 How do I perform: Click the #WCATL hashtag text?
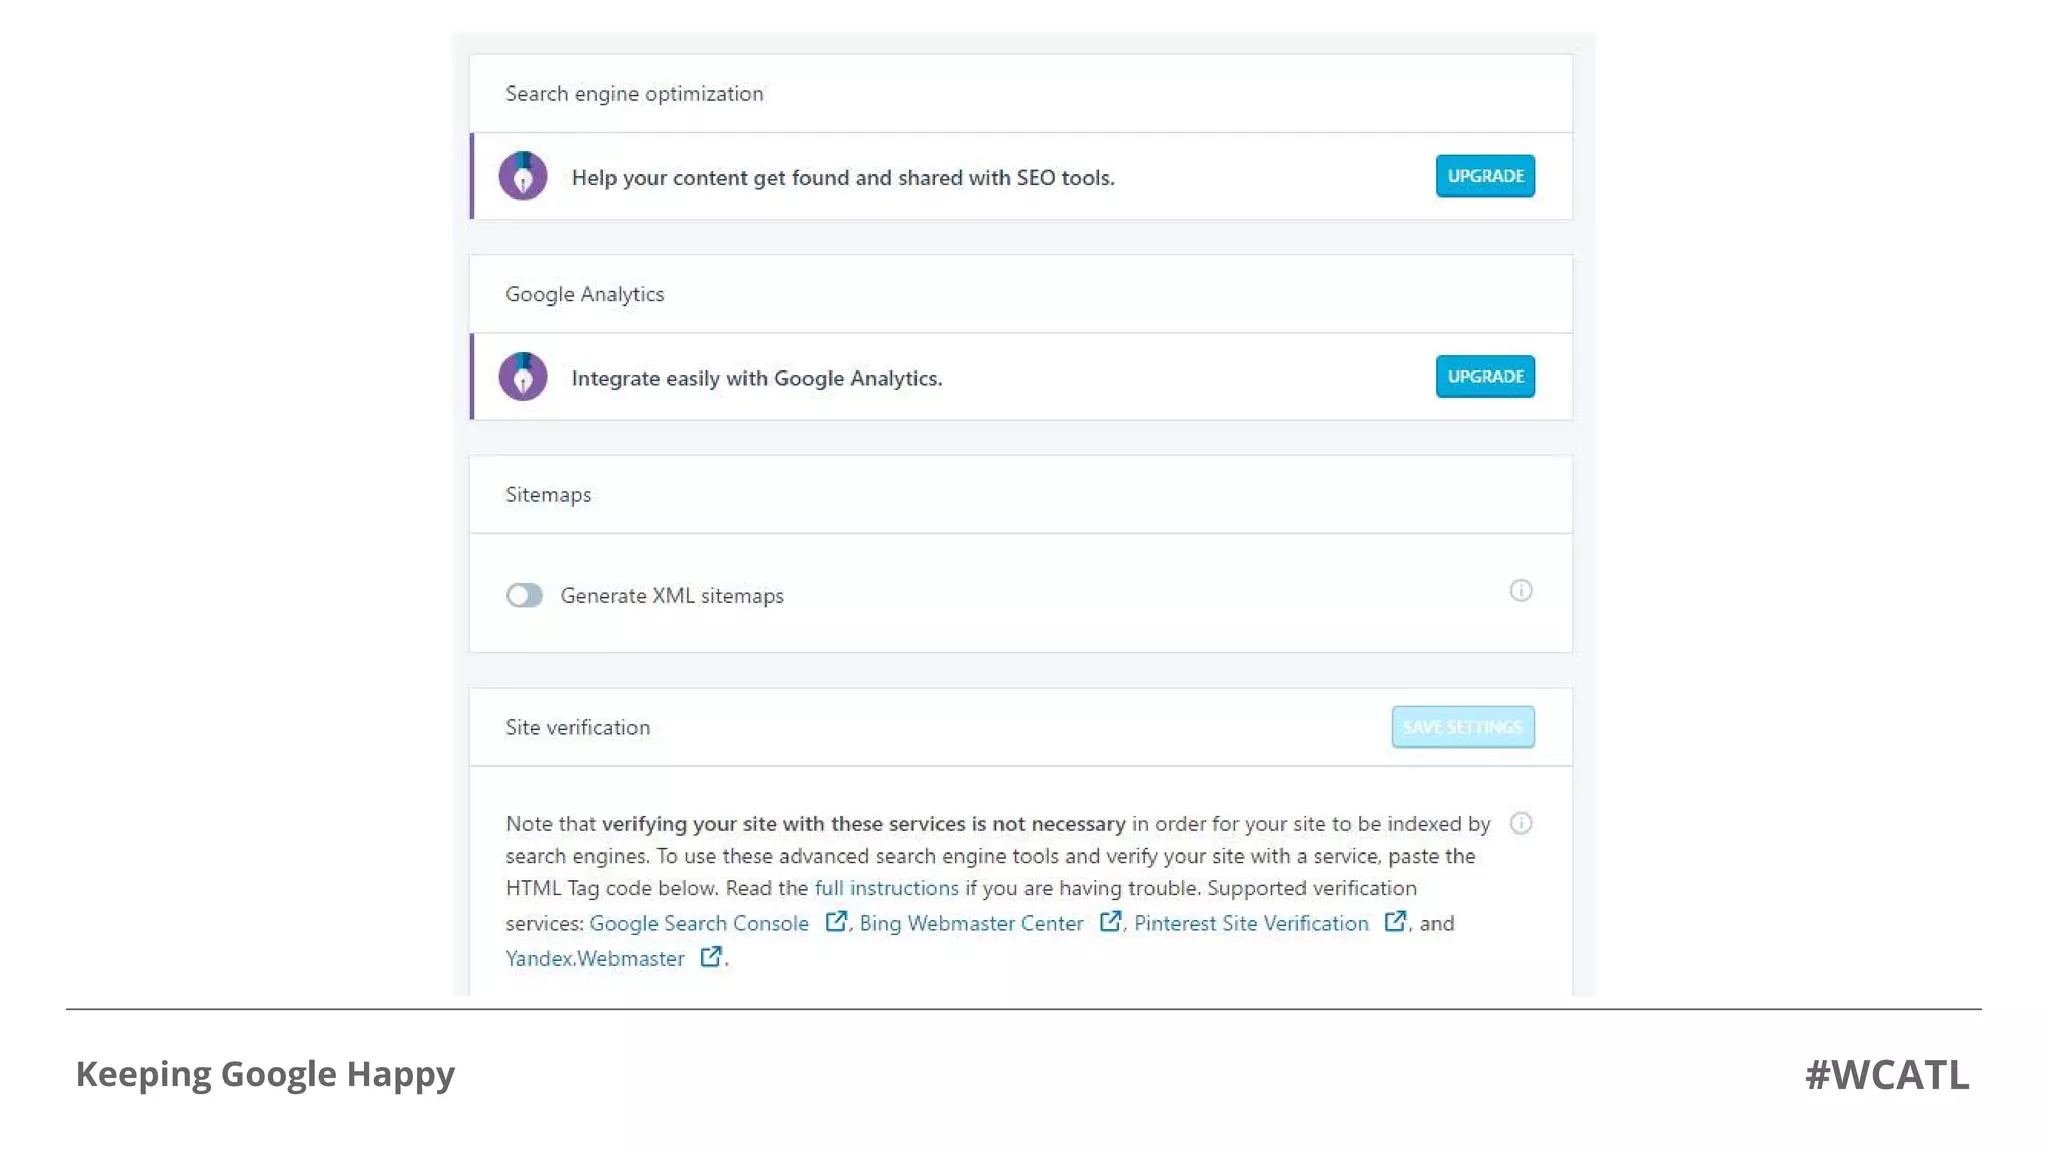pyautogui.click(x=1886, y=1074)
